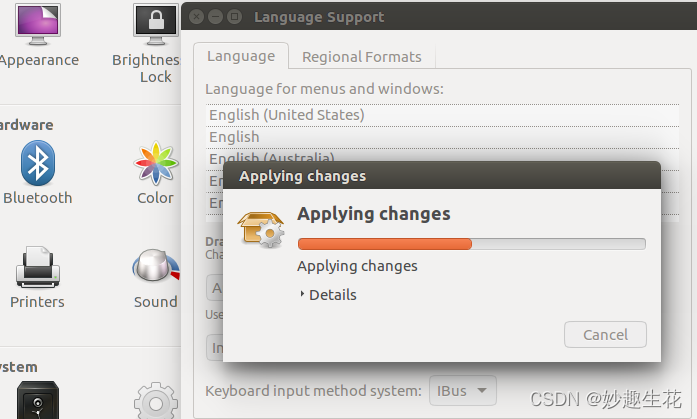Open the Sound settings icon
This screenshot has width=697, height=419.
click(x=155, y=268)
